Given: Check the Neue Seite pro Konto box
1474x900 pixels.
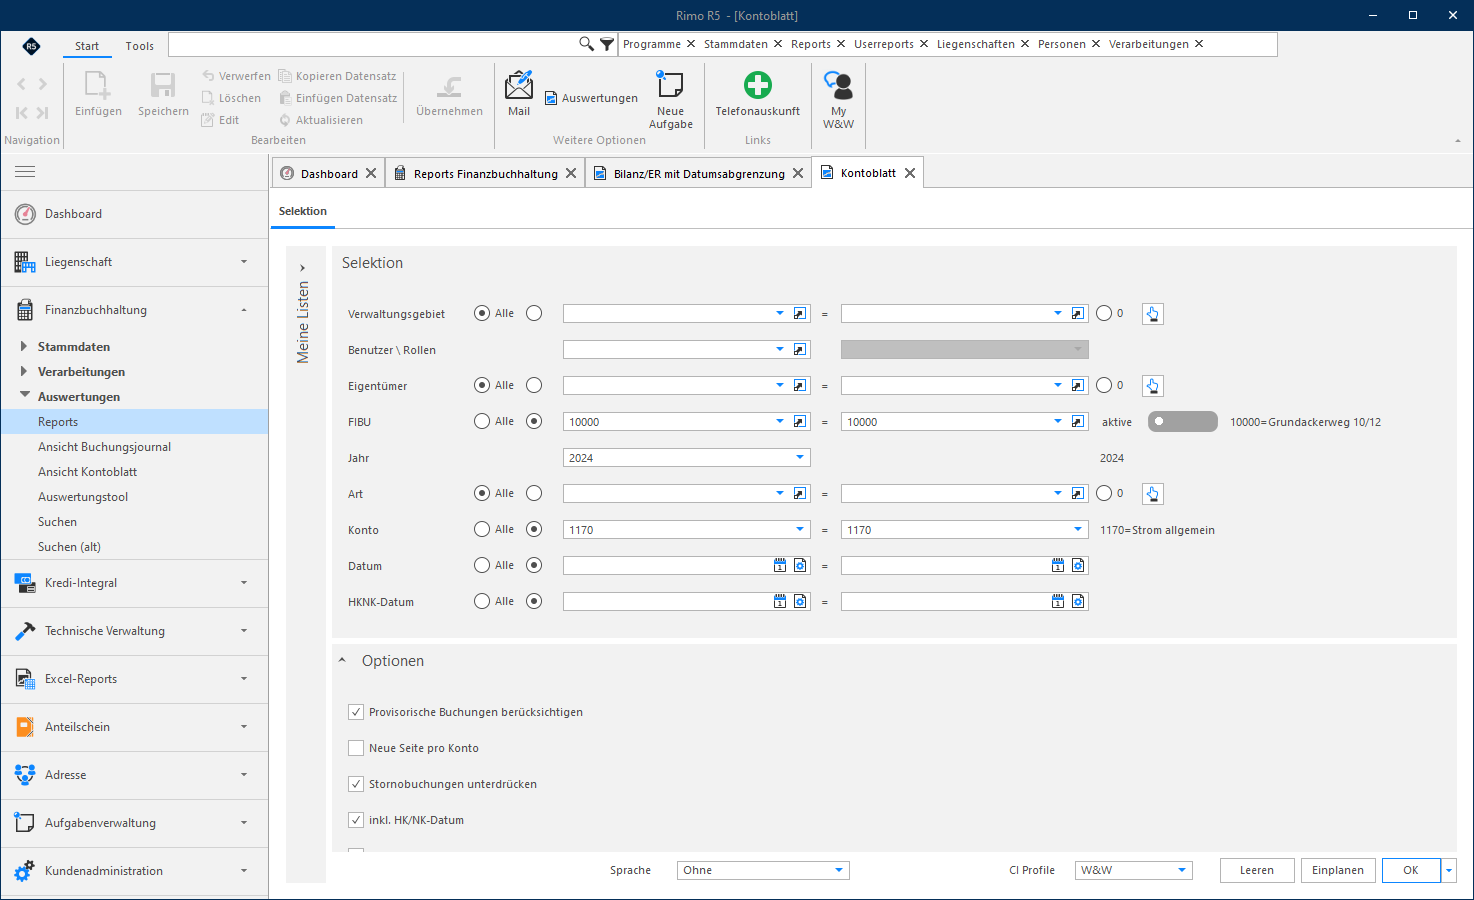Looking at the screenshot, I should tap(356, 748).
